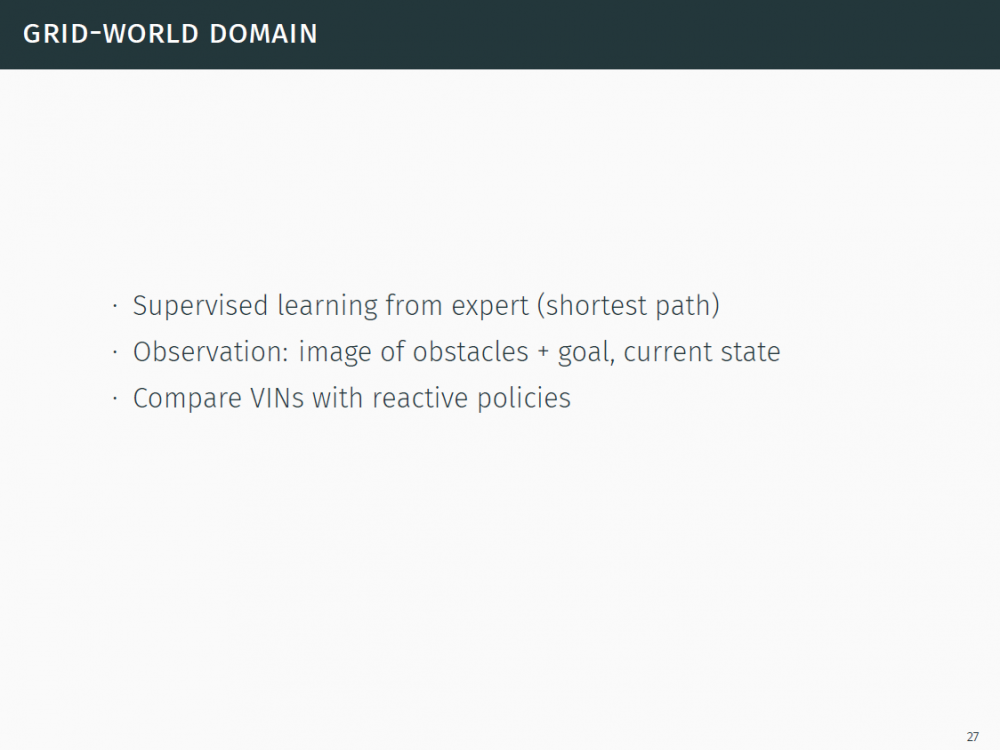This screenshot has width=1000, height=750.
Task: Click the GRID-WORLD DOMAIN slide title
Action: click(x=170, y=34)
